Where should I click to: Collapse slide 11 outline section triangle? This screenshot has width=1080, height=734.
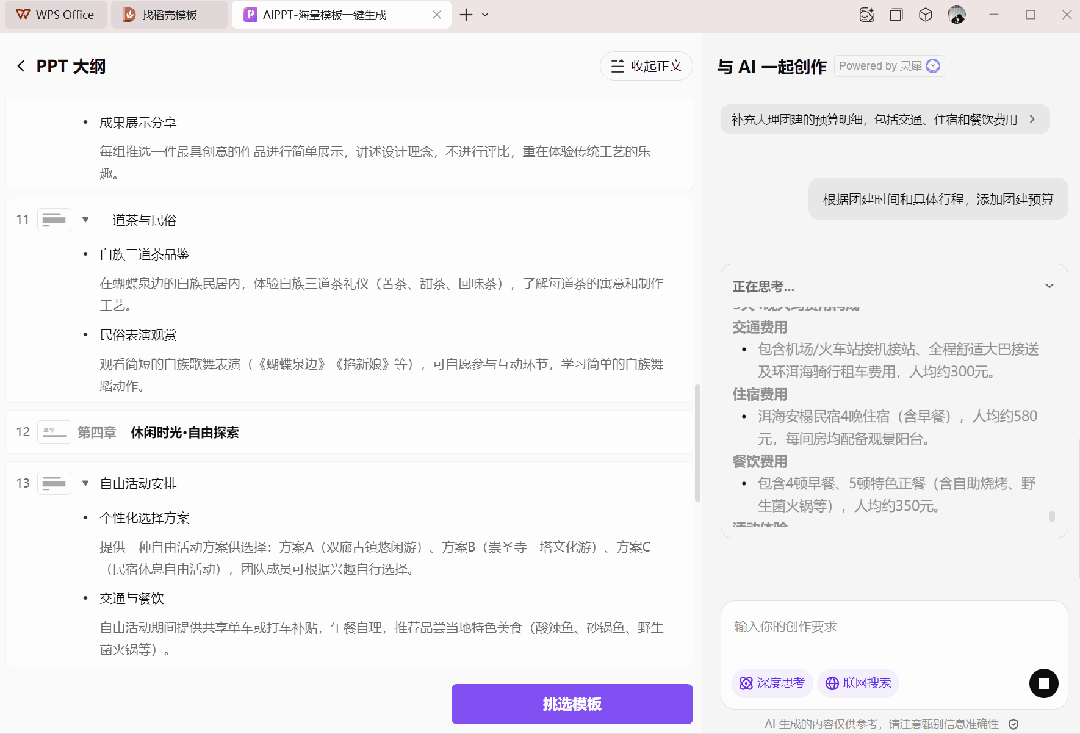(x=85, y=219)
